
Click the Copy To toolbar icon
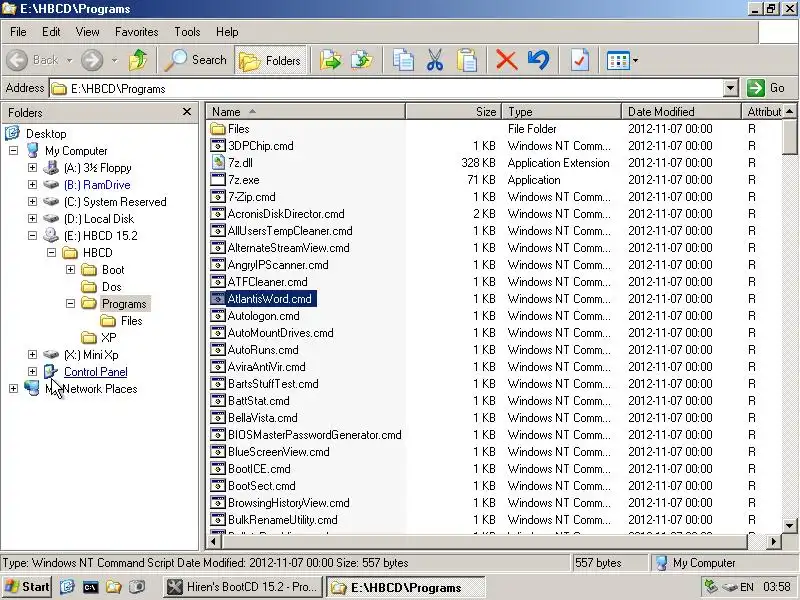361,60
